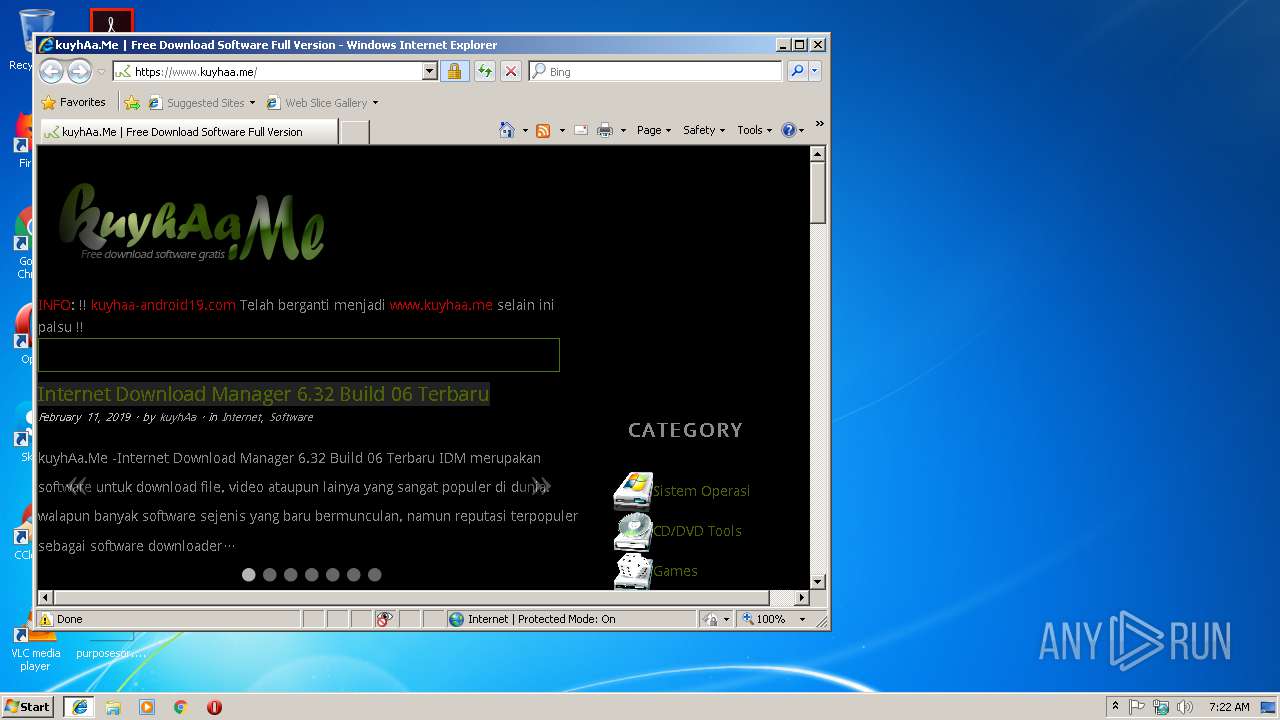Click the IE Back navigation button
This screenshot has height=720, width=1280.
(51, 71)
